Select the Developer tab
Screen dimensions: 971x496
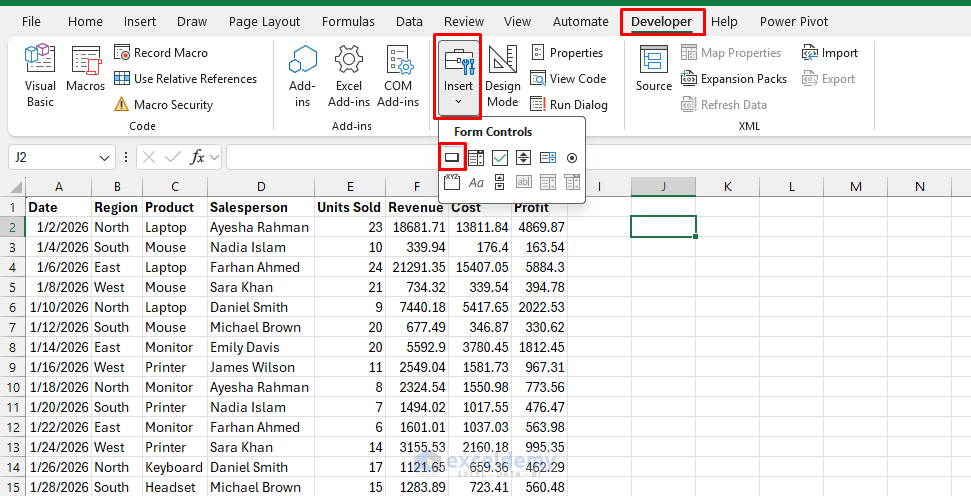coord(661,22)
